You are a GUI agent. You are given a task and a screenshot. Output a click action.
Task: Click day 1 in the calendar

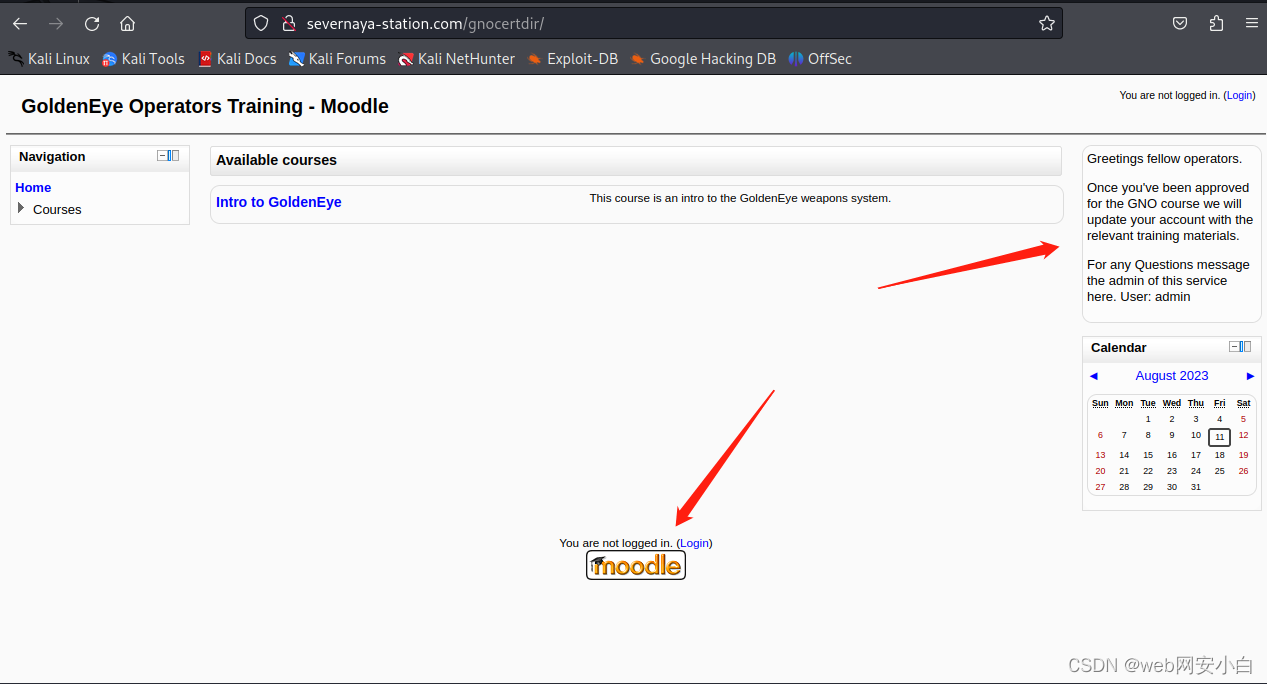[x=1148, y=419]
